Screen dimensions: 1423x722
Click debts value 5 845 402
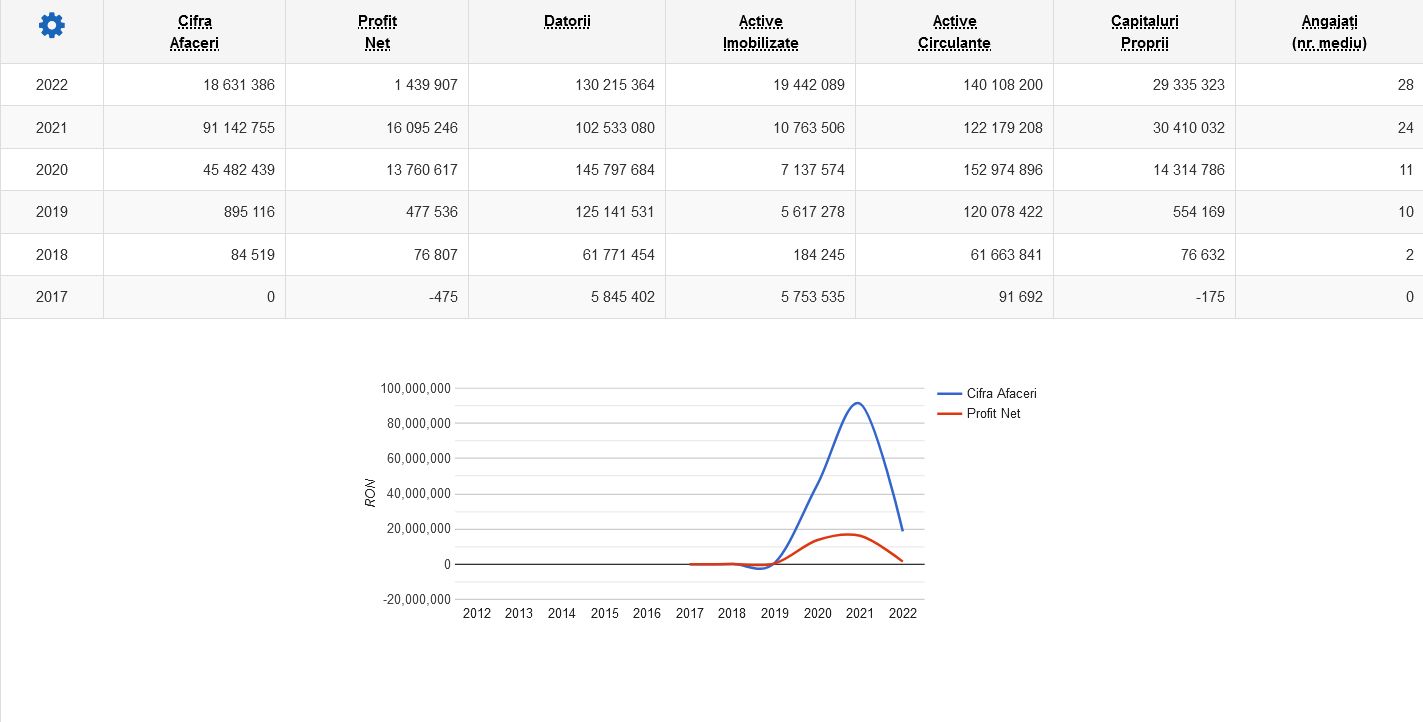[623, 297]
